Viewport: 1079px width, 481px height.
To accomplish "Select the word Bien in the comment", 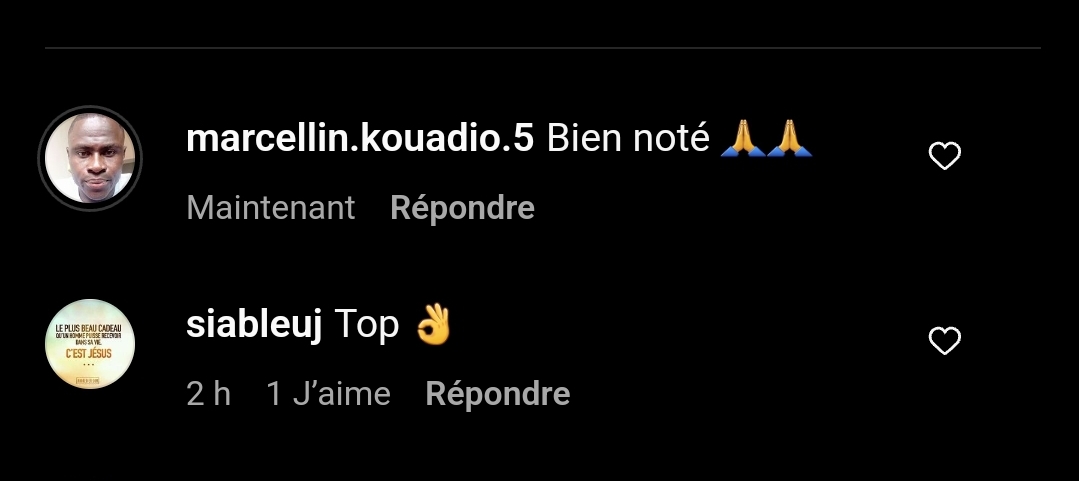I will [x=584, y=138].
